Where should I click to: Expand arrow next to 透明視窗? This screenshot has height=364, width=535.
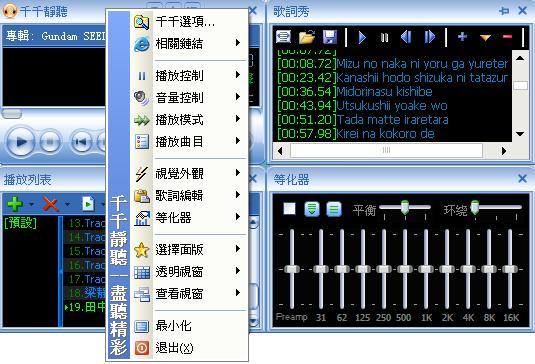(x=238, y=271)
